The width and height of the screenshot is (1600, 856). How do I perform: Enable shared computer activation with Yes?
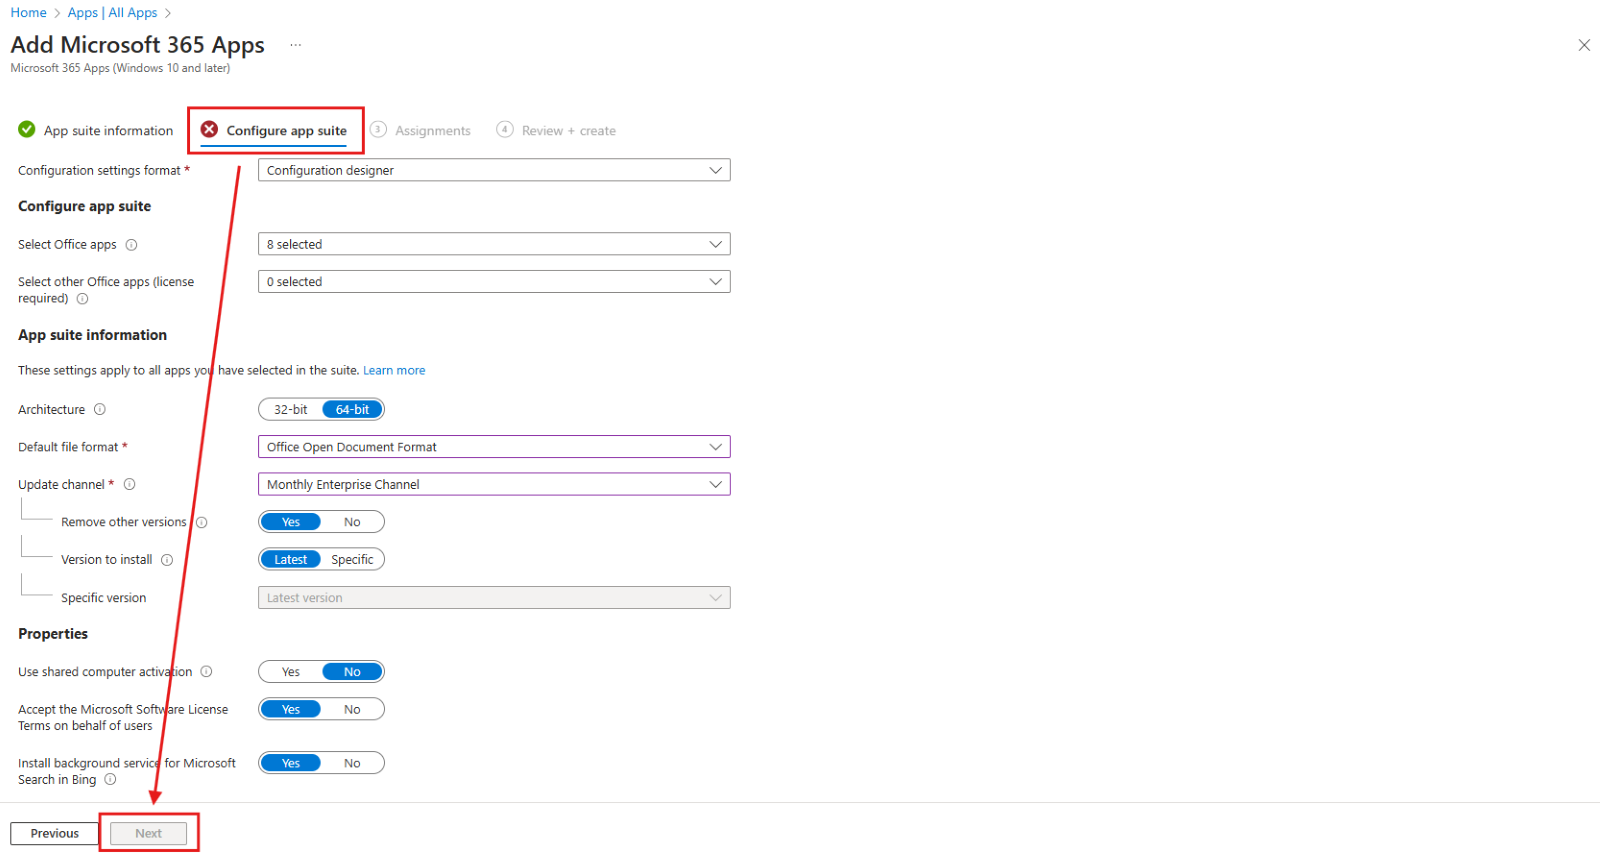(x=291, y=672)
